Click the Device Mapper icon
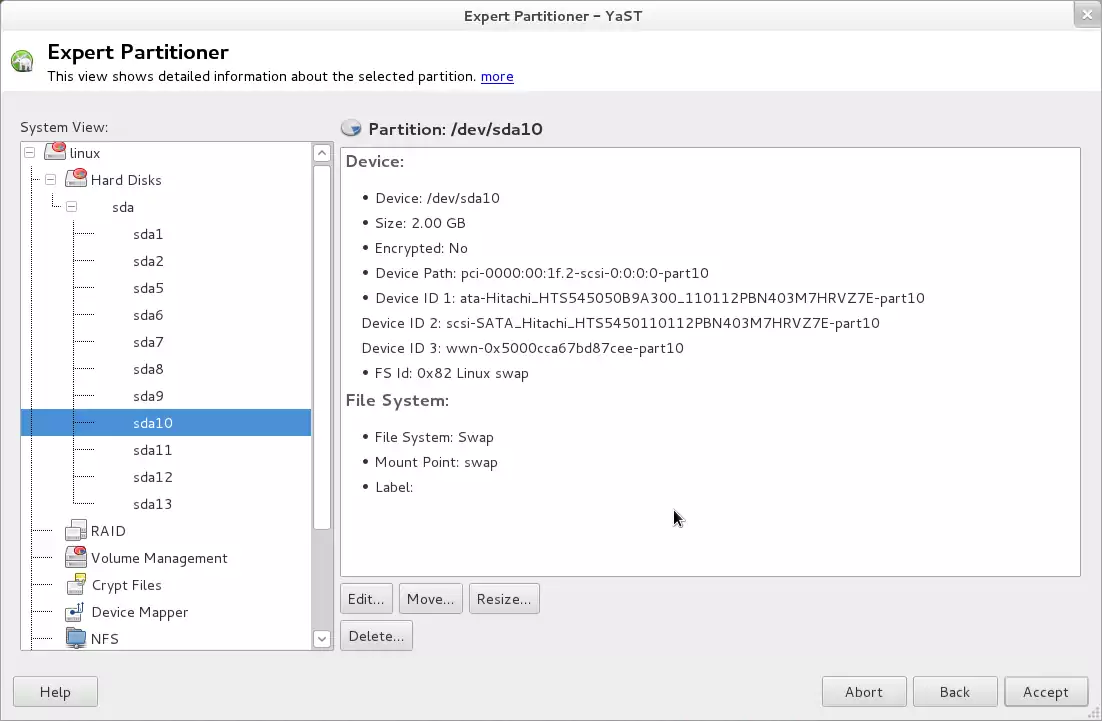The image size is (1102, 721). pos(76,612)
